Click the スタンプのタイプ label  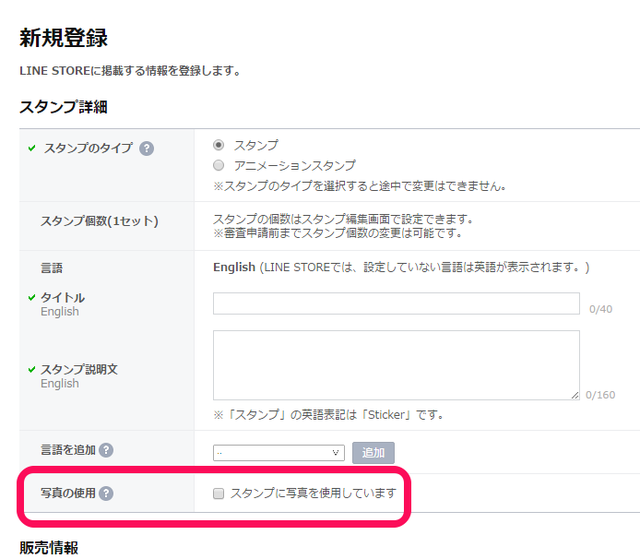coord(88,148)
